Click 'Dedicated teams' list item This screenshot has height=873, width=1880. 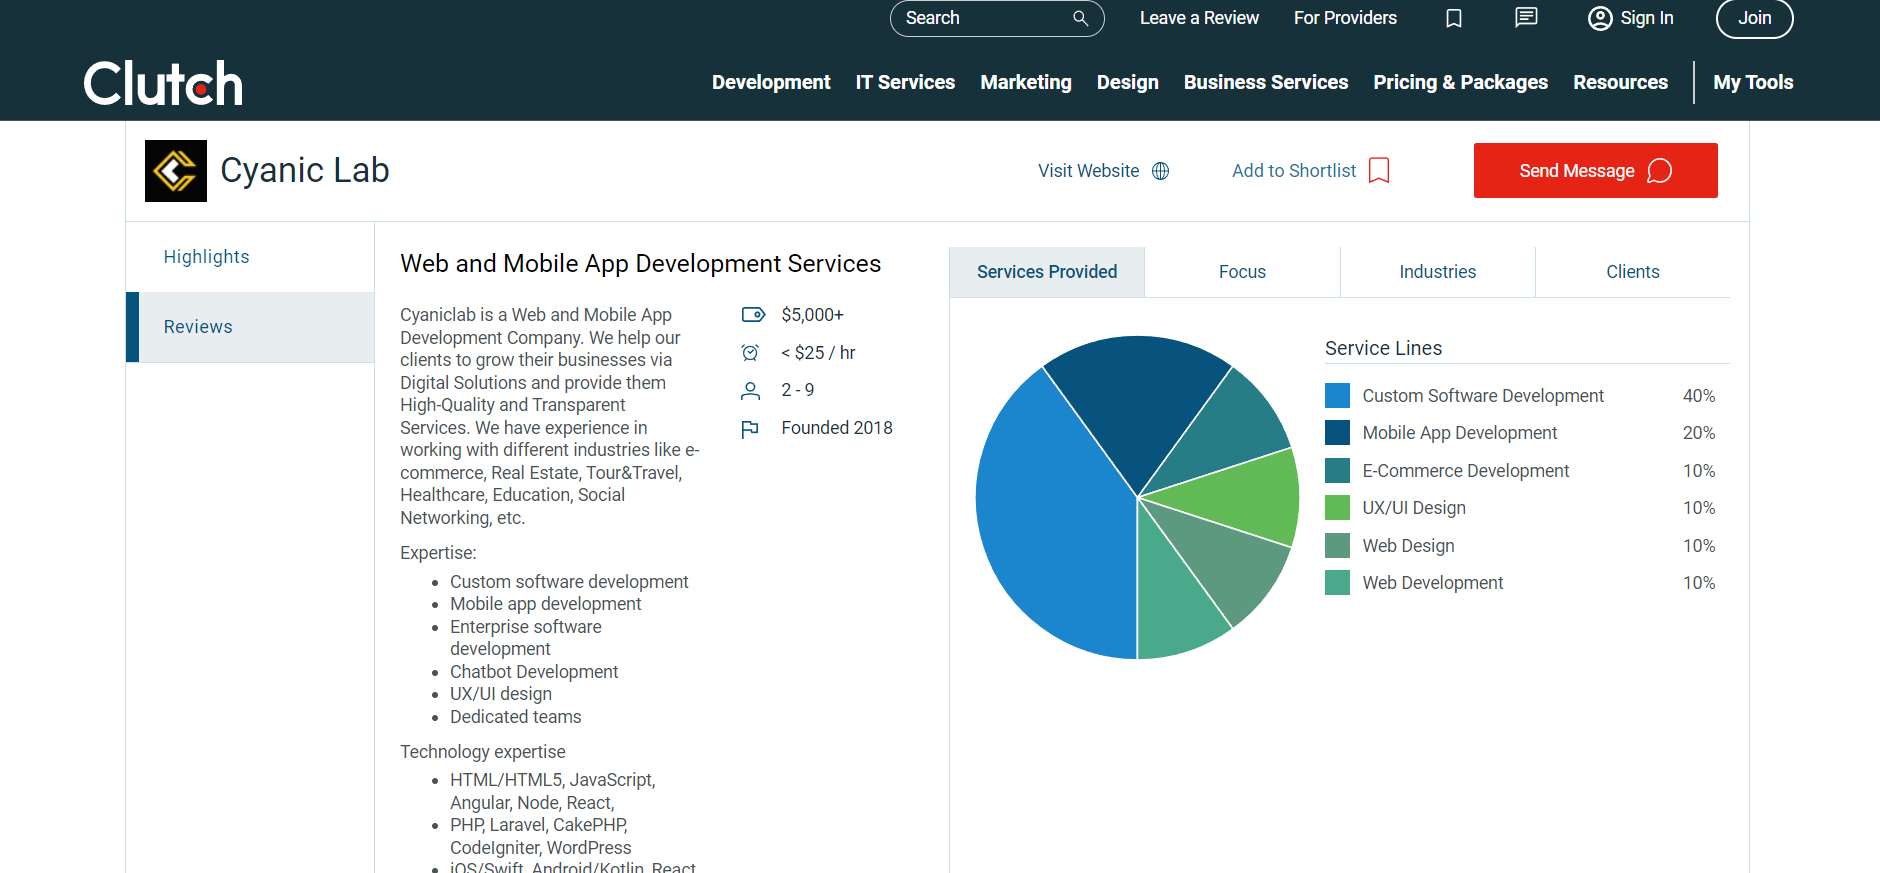516,717
